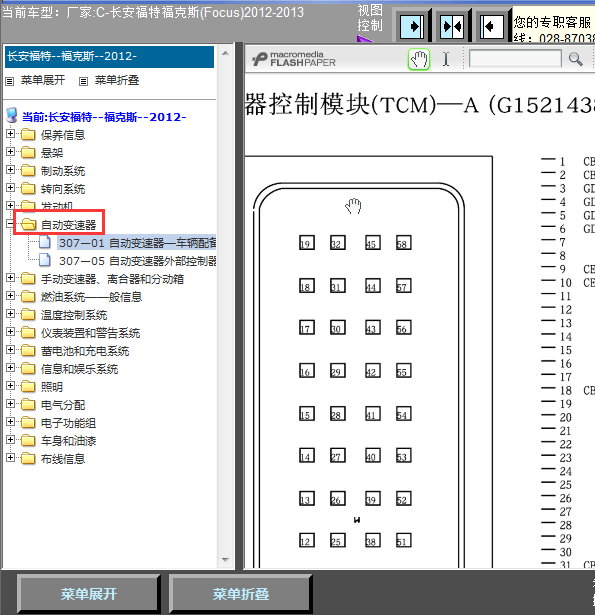This screenshot has height=615, width=595.
Task: Click the FlashPaper search magnifier icon
Action: pyautogui.click(x=575, y=59)
